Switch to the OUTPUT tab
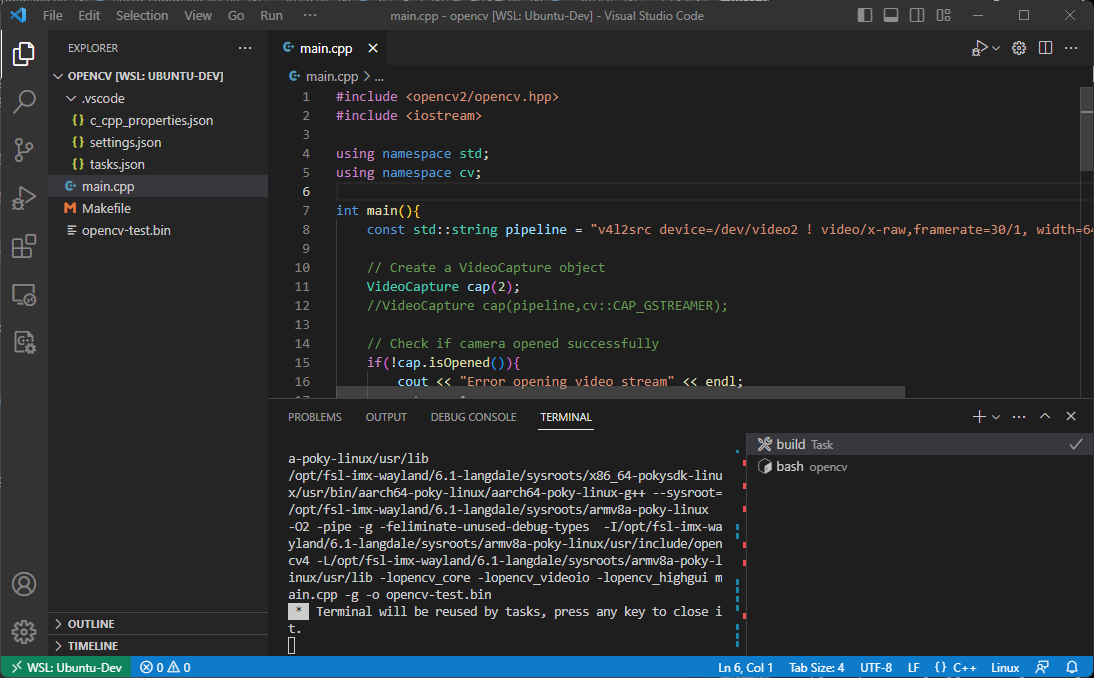The width and height of the screenshot is (1094, 678). pyautogui.click(x=386, y=417)
